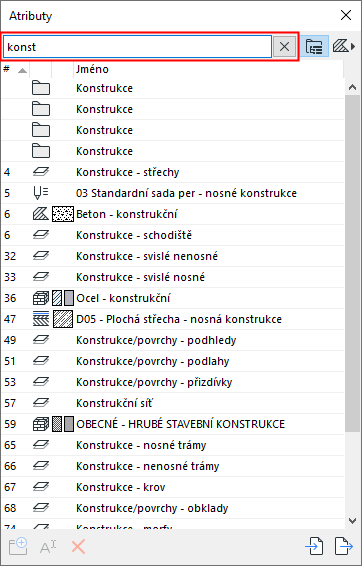Screen dimensions: 362x566
Task: Select 'Konstrukce/povrchy - přizdívky' entry
Action: coord(154,382)
